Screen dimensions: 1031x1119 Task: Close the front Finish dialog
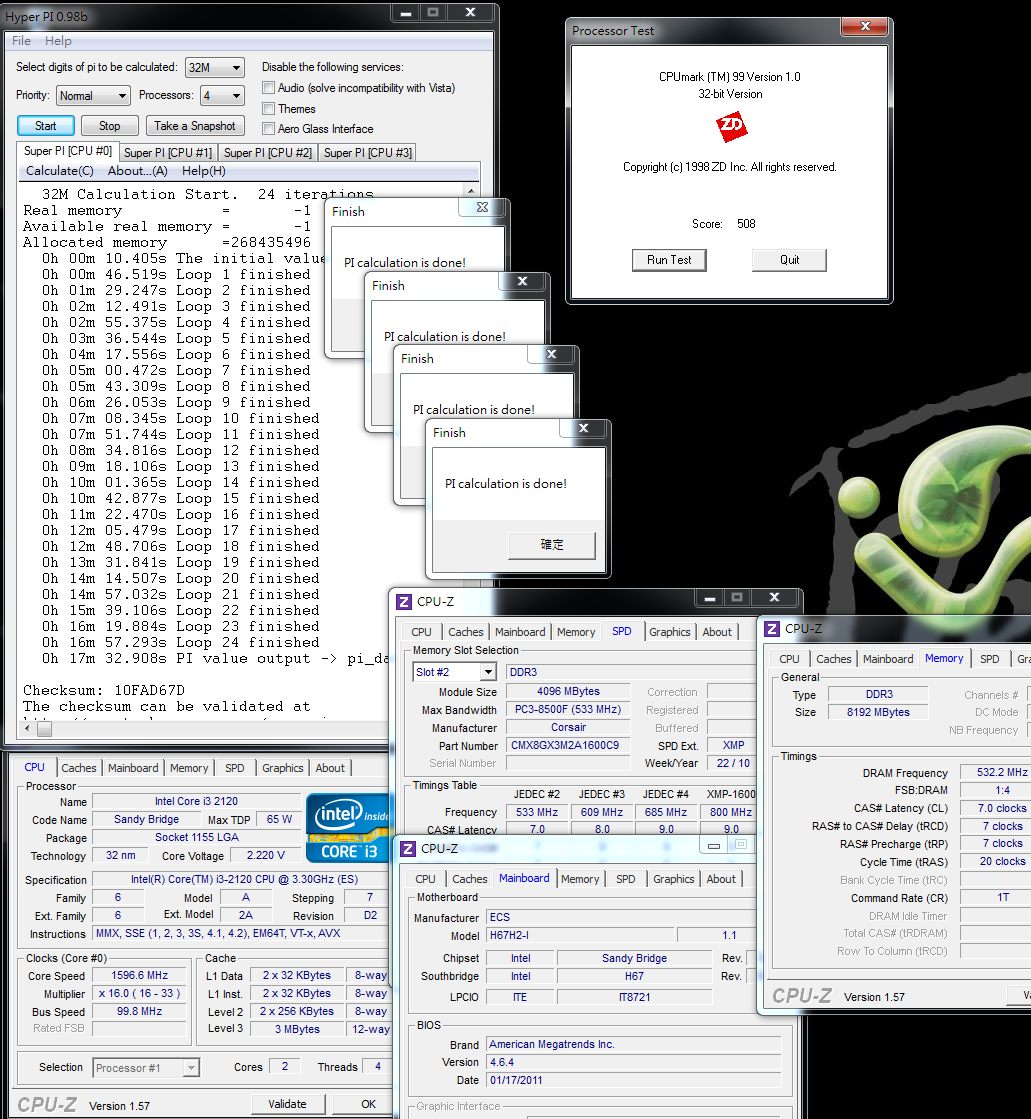click(x=584, y=428)
